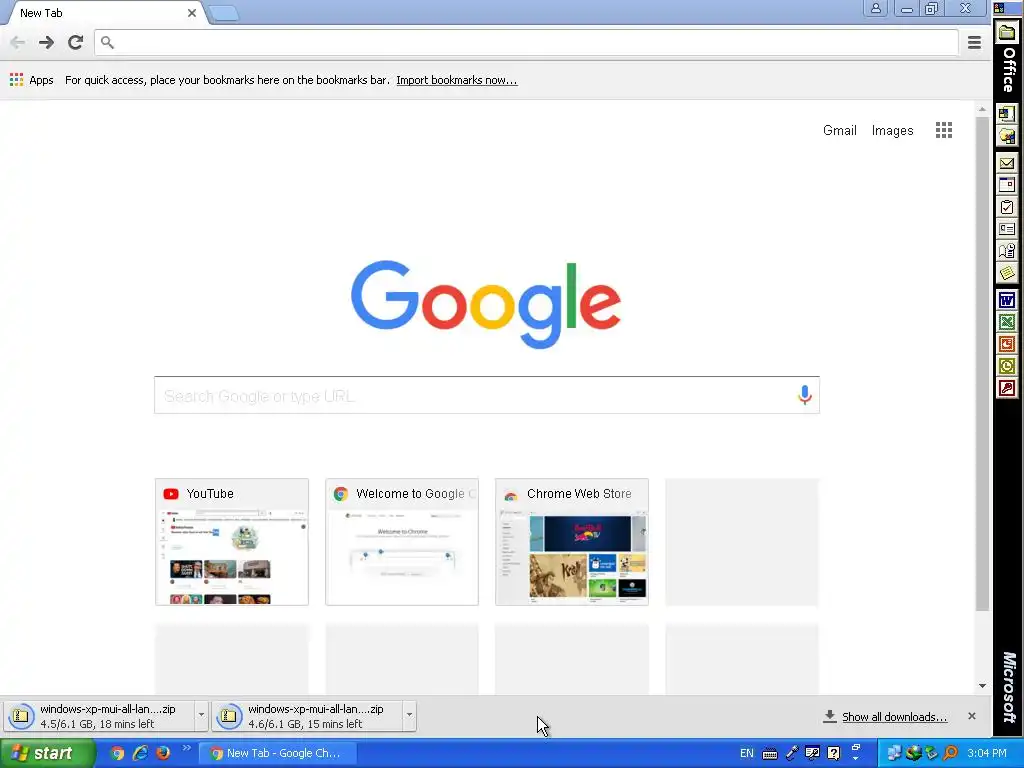Click New Journal Entry icon in Office bar

(1007, 251)
